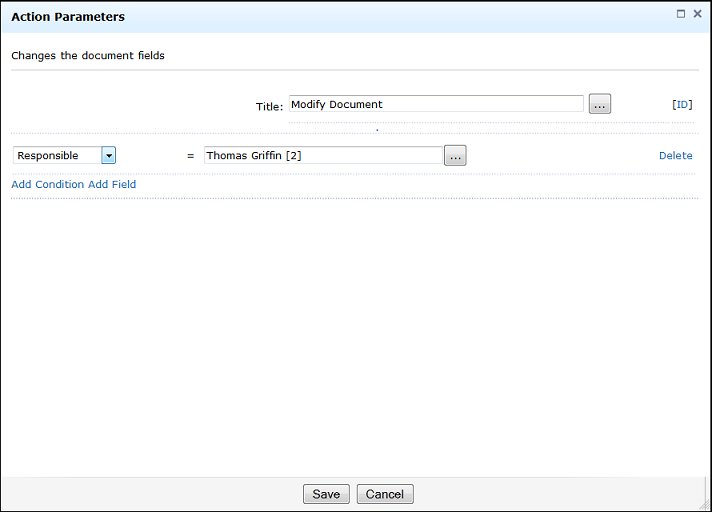Click the Add Field link
Viewport: 712px width, 512px height.
pos(112,184)
